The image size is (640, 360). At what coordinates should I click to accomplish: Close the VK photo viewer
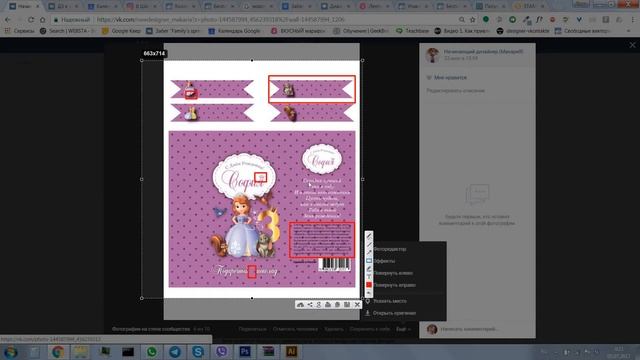pos(632,45)
